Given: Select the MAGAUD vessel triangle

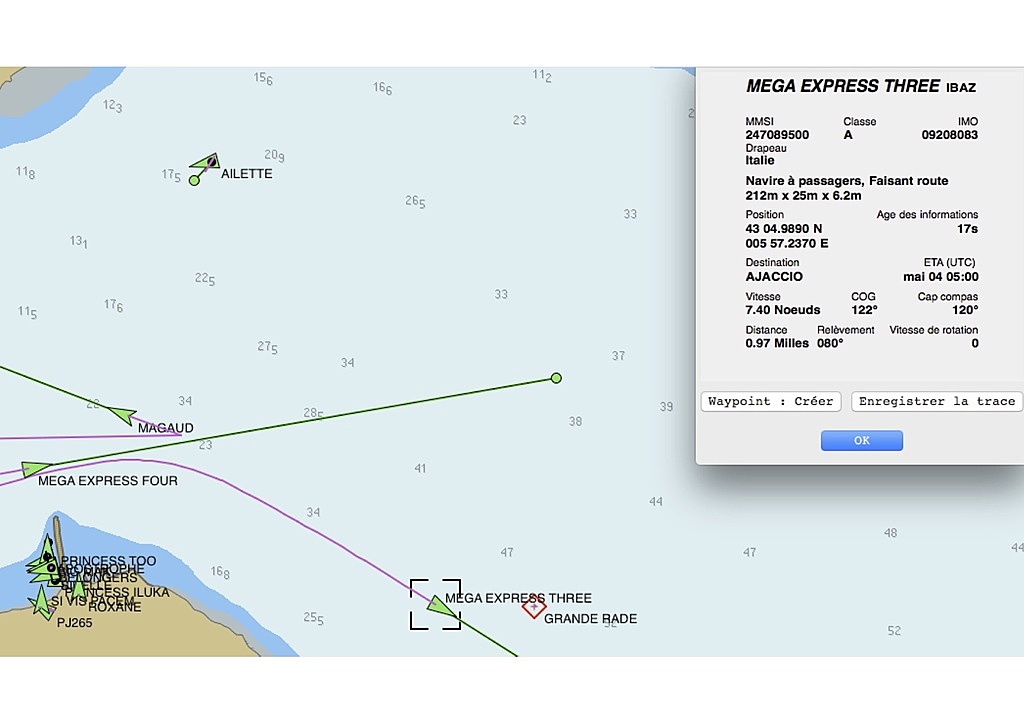Looking at the screenshot, I should [122, 415].
